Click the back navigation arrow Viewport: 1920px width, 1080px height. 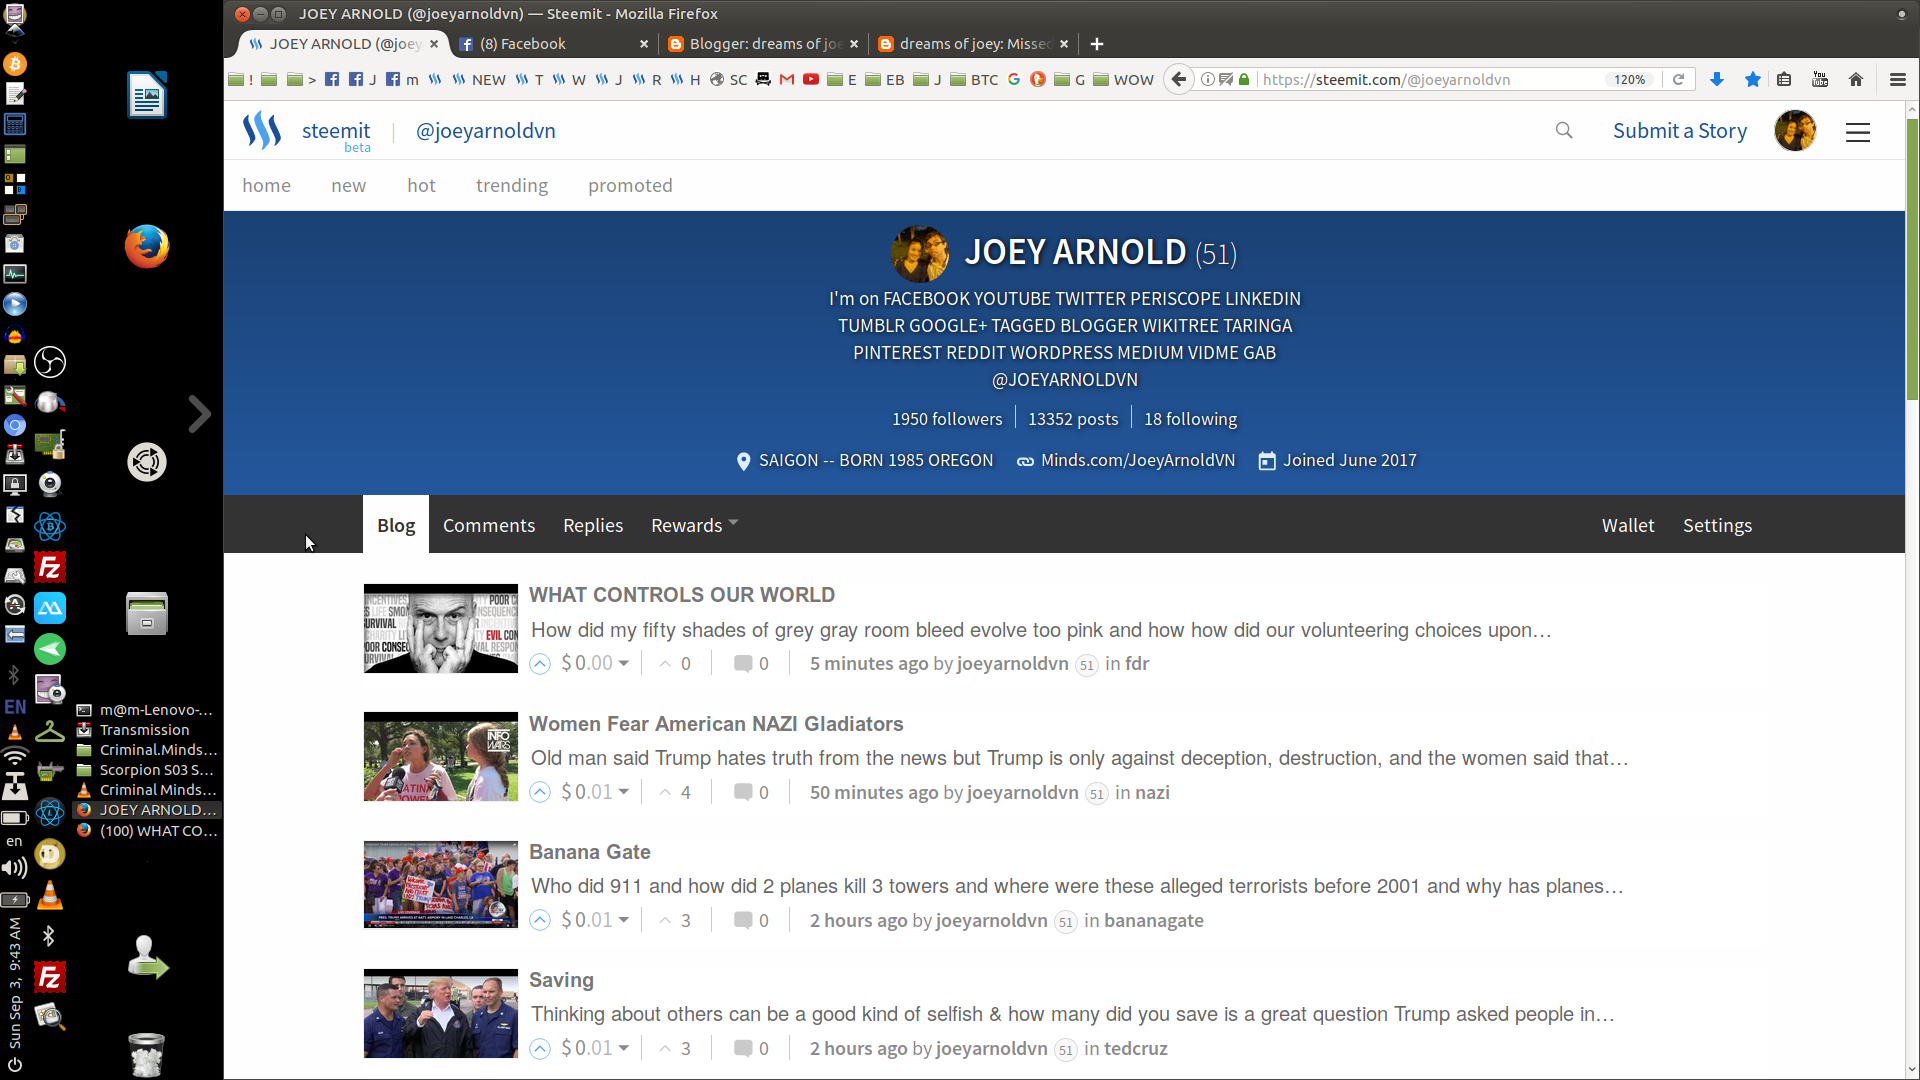click(1179, 79)
